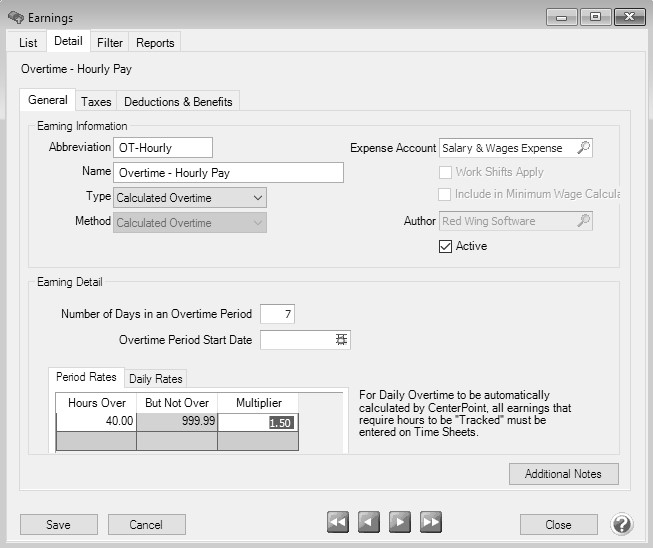
Task: Go to the next earning record
Action: pyautogui.click(x=400, y=523)
